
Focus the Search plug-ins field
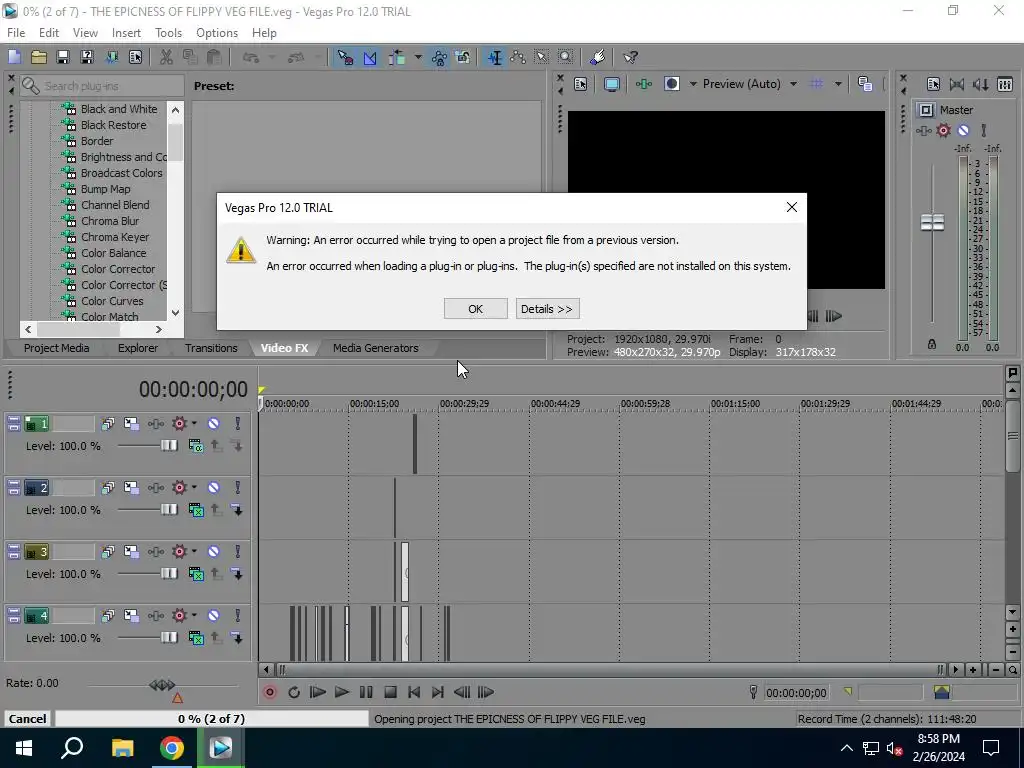click(x=102, y=86)
